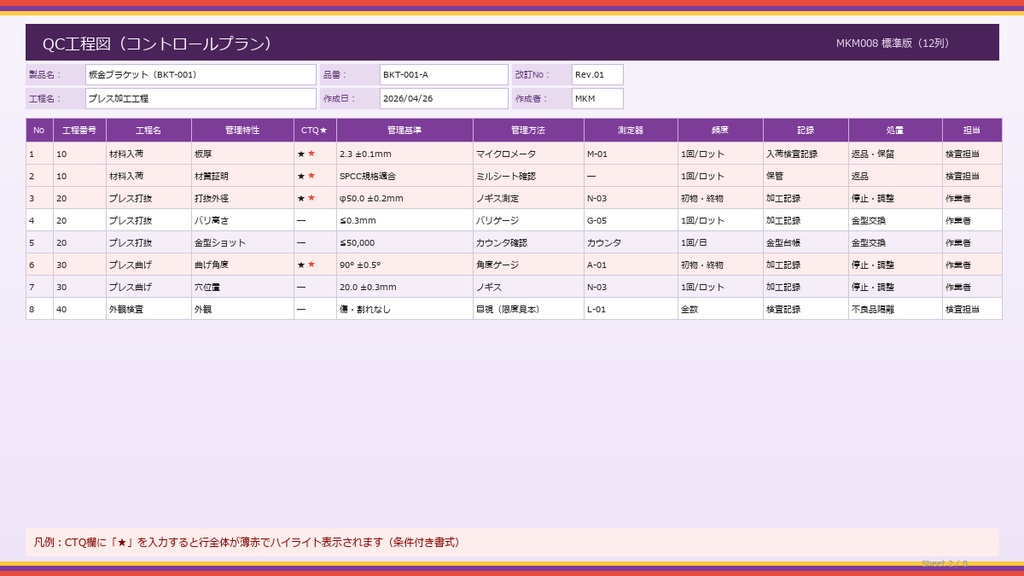Click the SPCC規格適合 cell
The width and height of the screenshot is (1024, 576).
tap(404, 176)
